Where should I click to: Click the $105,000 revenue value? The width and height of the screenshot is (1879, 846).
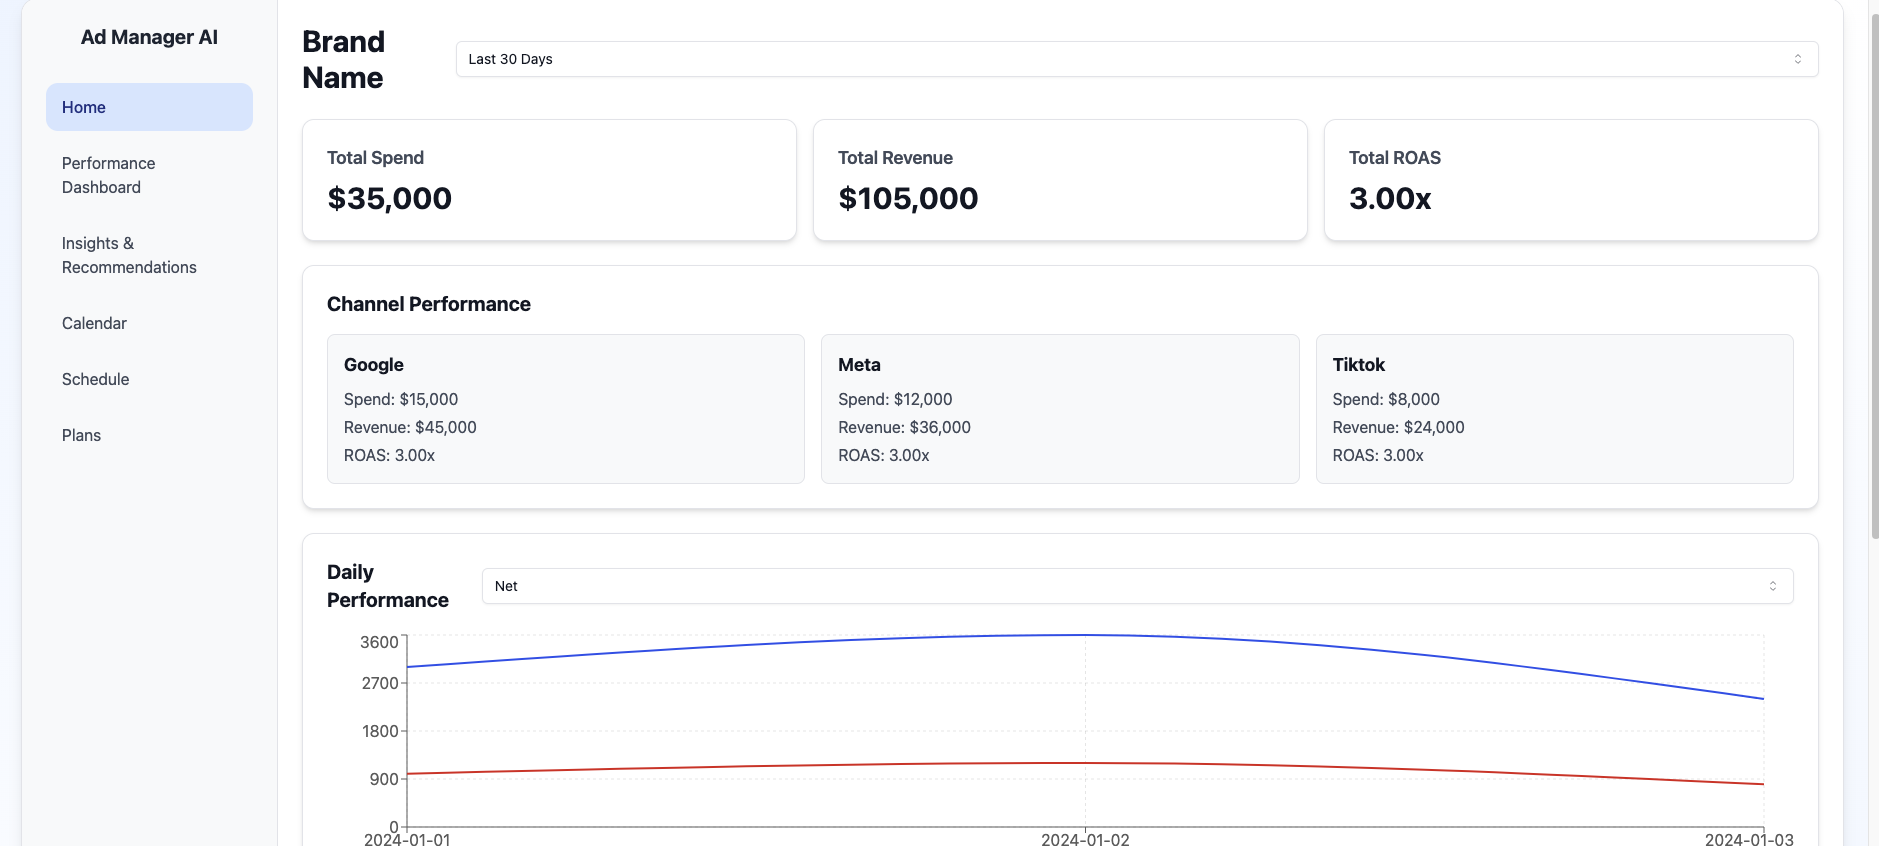(908, 198)
